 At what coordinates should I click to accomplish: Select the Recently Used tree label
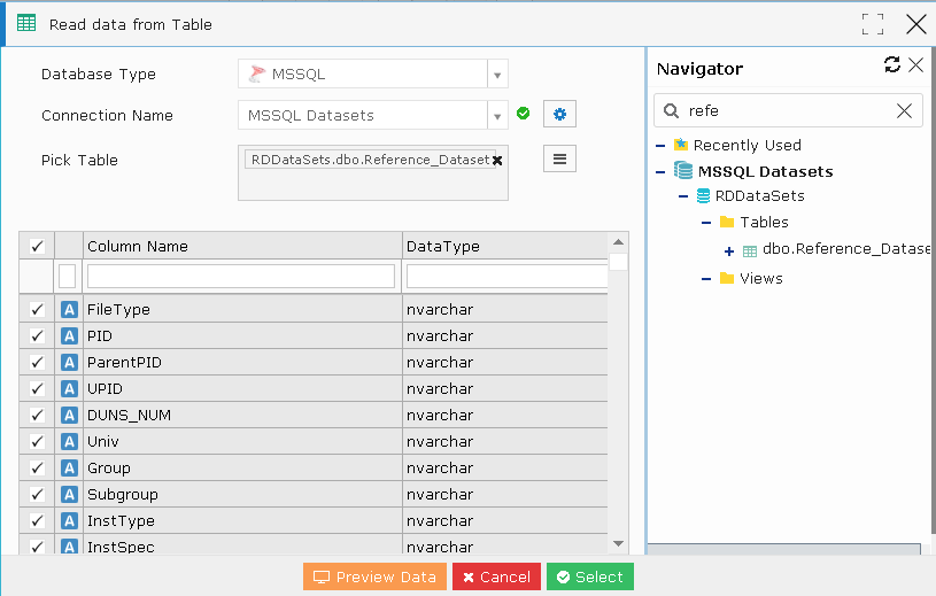click(747, 145)
